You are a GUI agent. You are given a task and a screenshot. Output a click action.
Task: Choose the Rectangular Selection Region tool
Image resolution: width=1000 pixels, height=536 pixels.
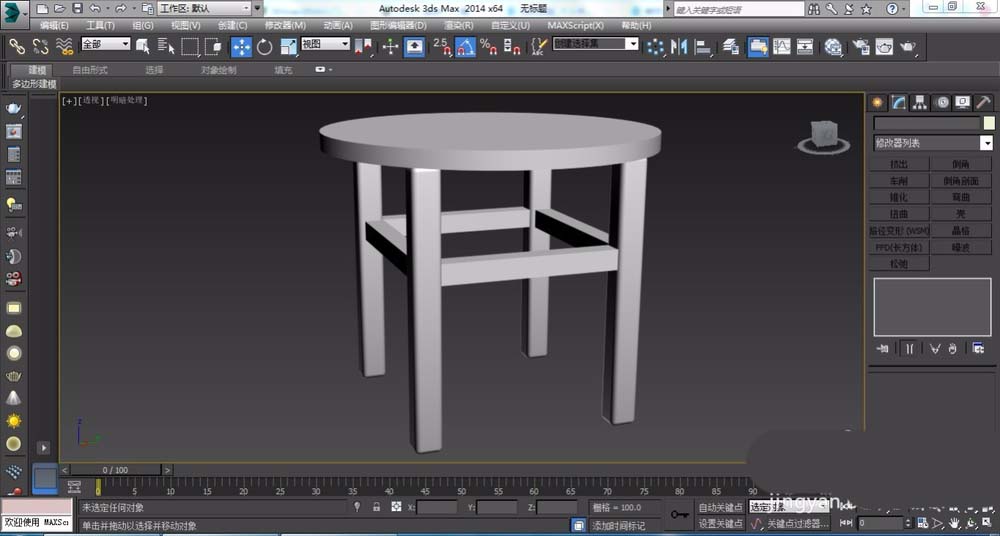pyautogui.click(x=189, y=46)
